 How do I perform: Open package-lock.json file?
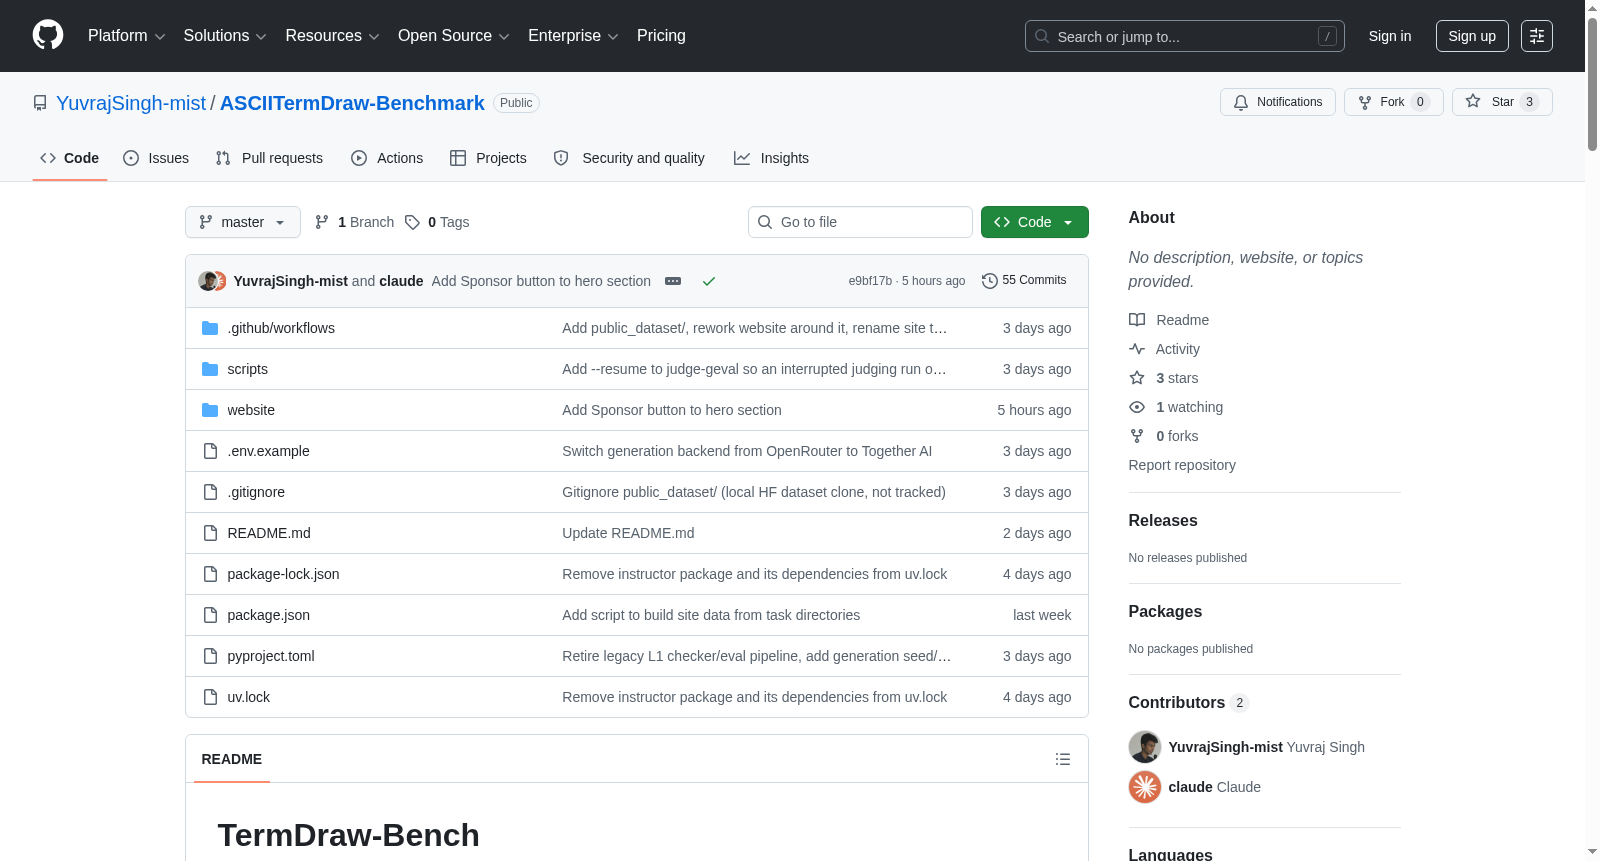(x=283, y=574)
